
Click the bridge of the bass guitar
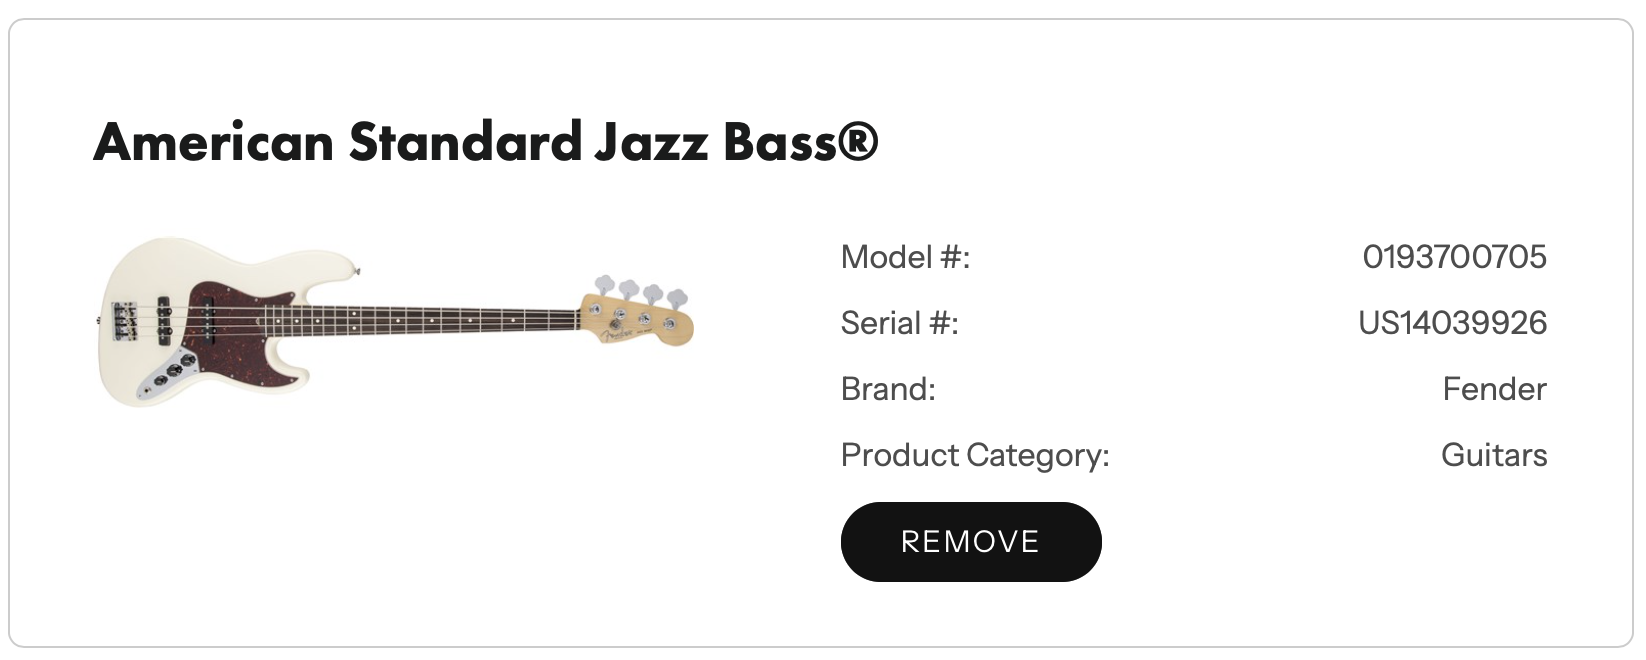pos(125,320)
